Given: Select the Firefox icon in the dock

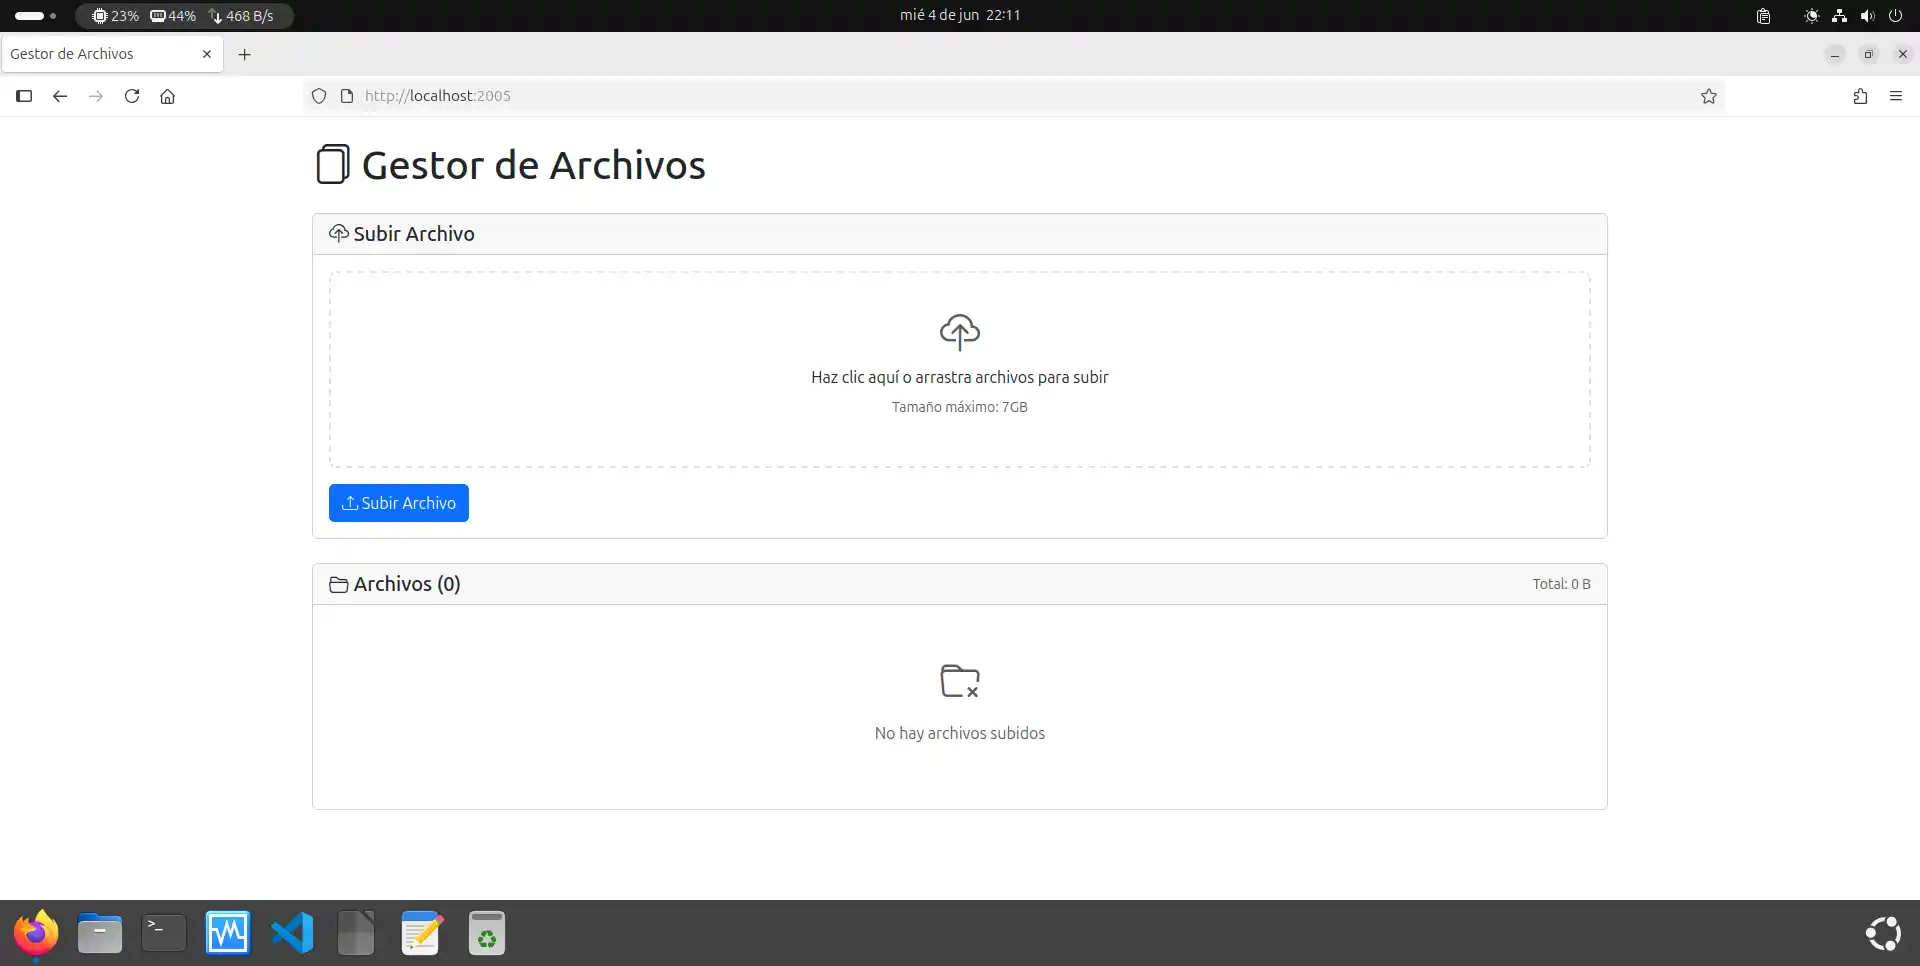Looking at the screenshot, I should coord(36,932).
